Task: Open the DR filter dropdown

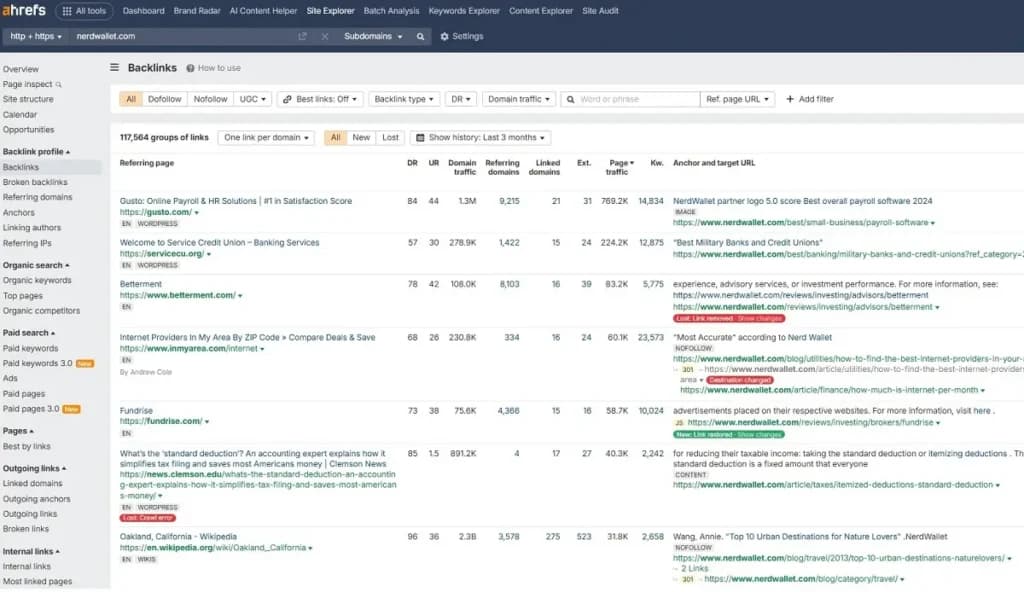Action: pyautogui.click(x=460, y=99)
